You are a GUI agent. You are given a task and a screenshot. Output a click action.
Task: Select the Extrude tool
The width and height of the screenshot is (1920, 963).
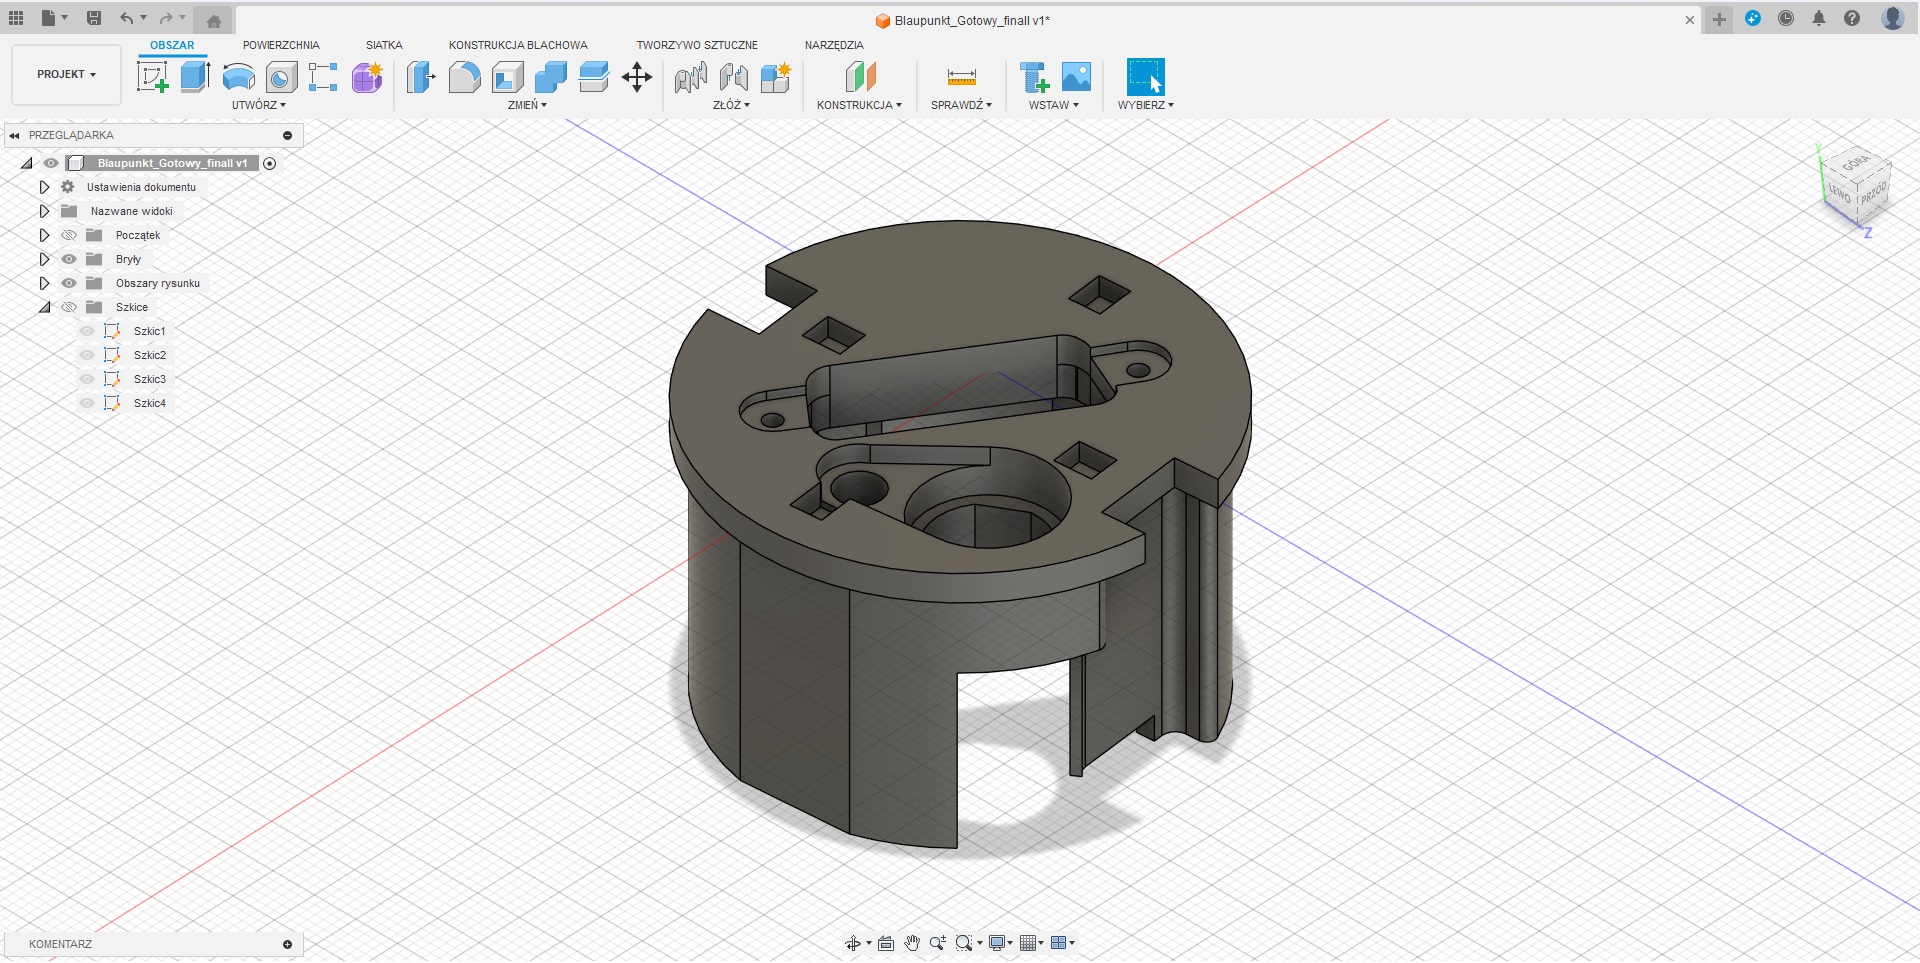tap(195, 77)
